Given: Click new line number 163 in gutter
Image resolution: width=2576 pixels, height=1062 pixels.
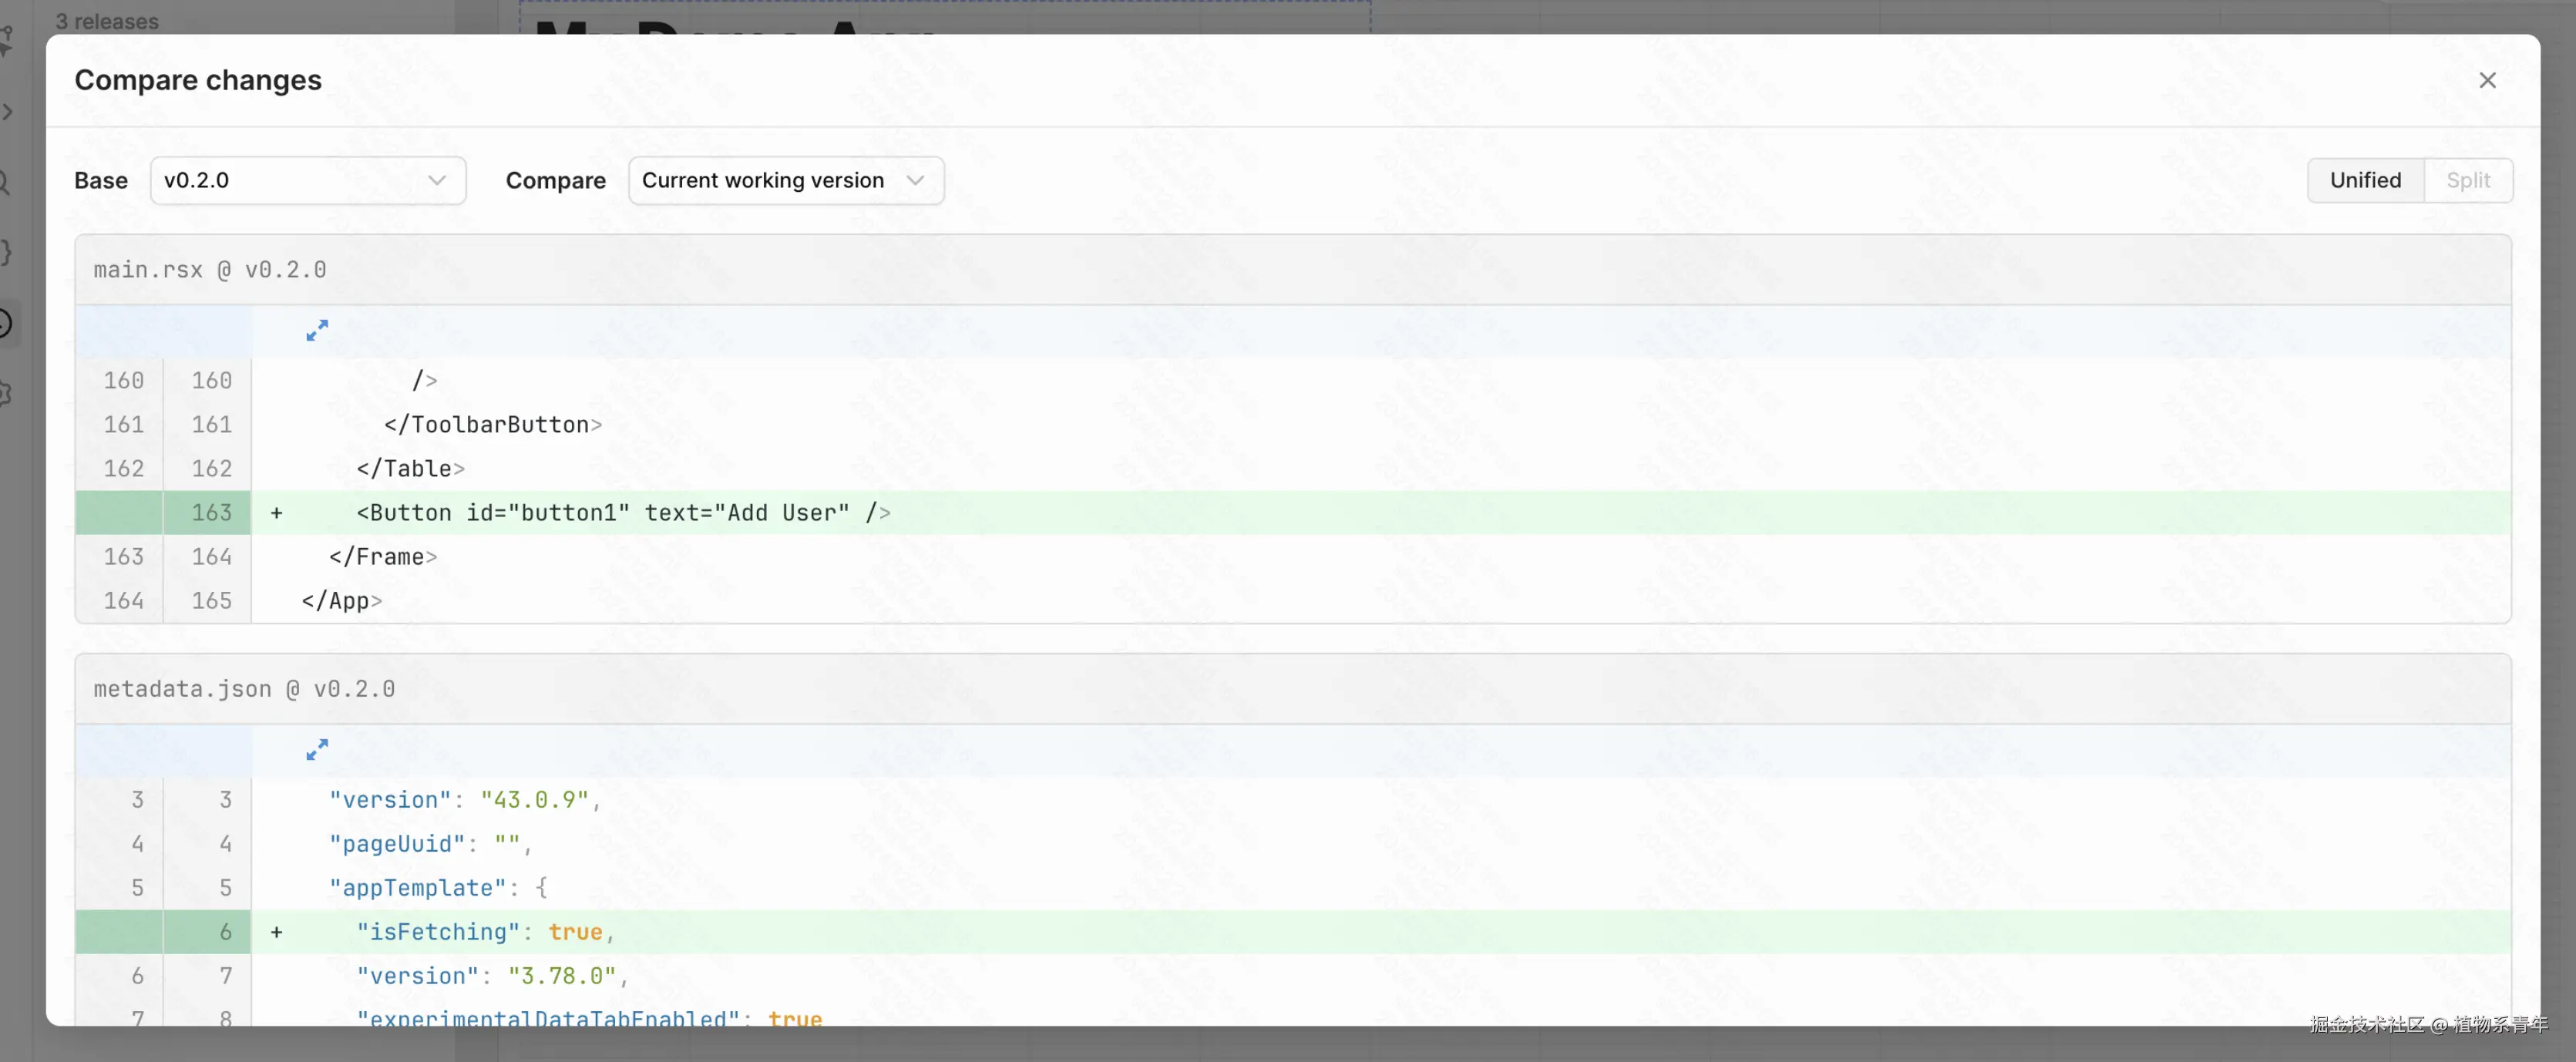Looking at the screenshot, I should pos(211,513).
